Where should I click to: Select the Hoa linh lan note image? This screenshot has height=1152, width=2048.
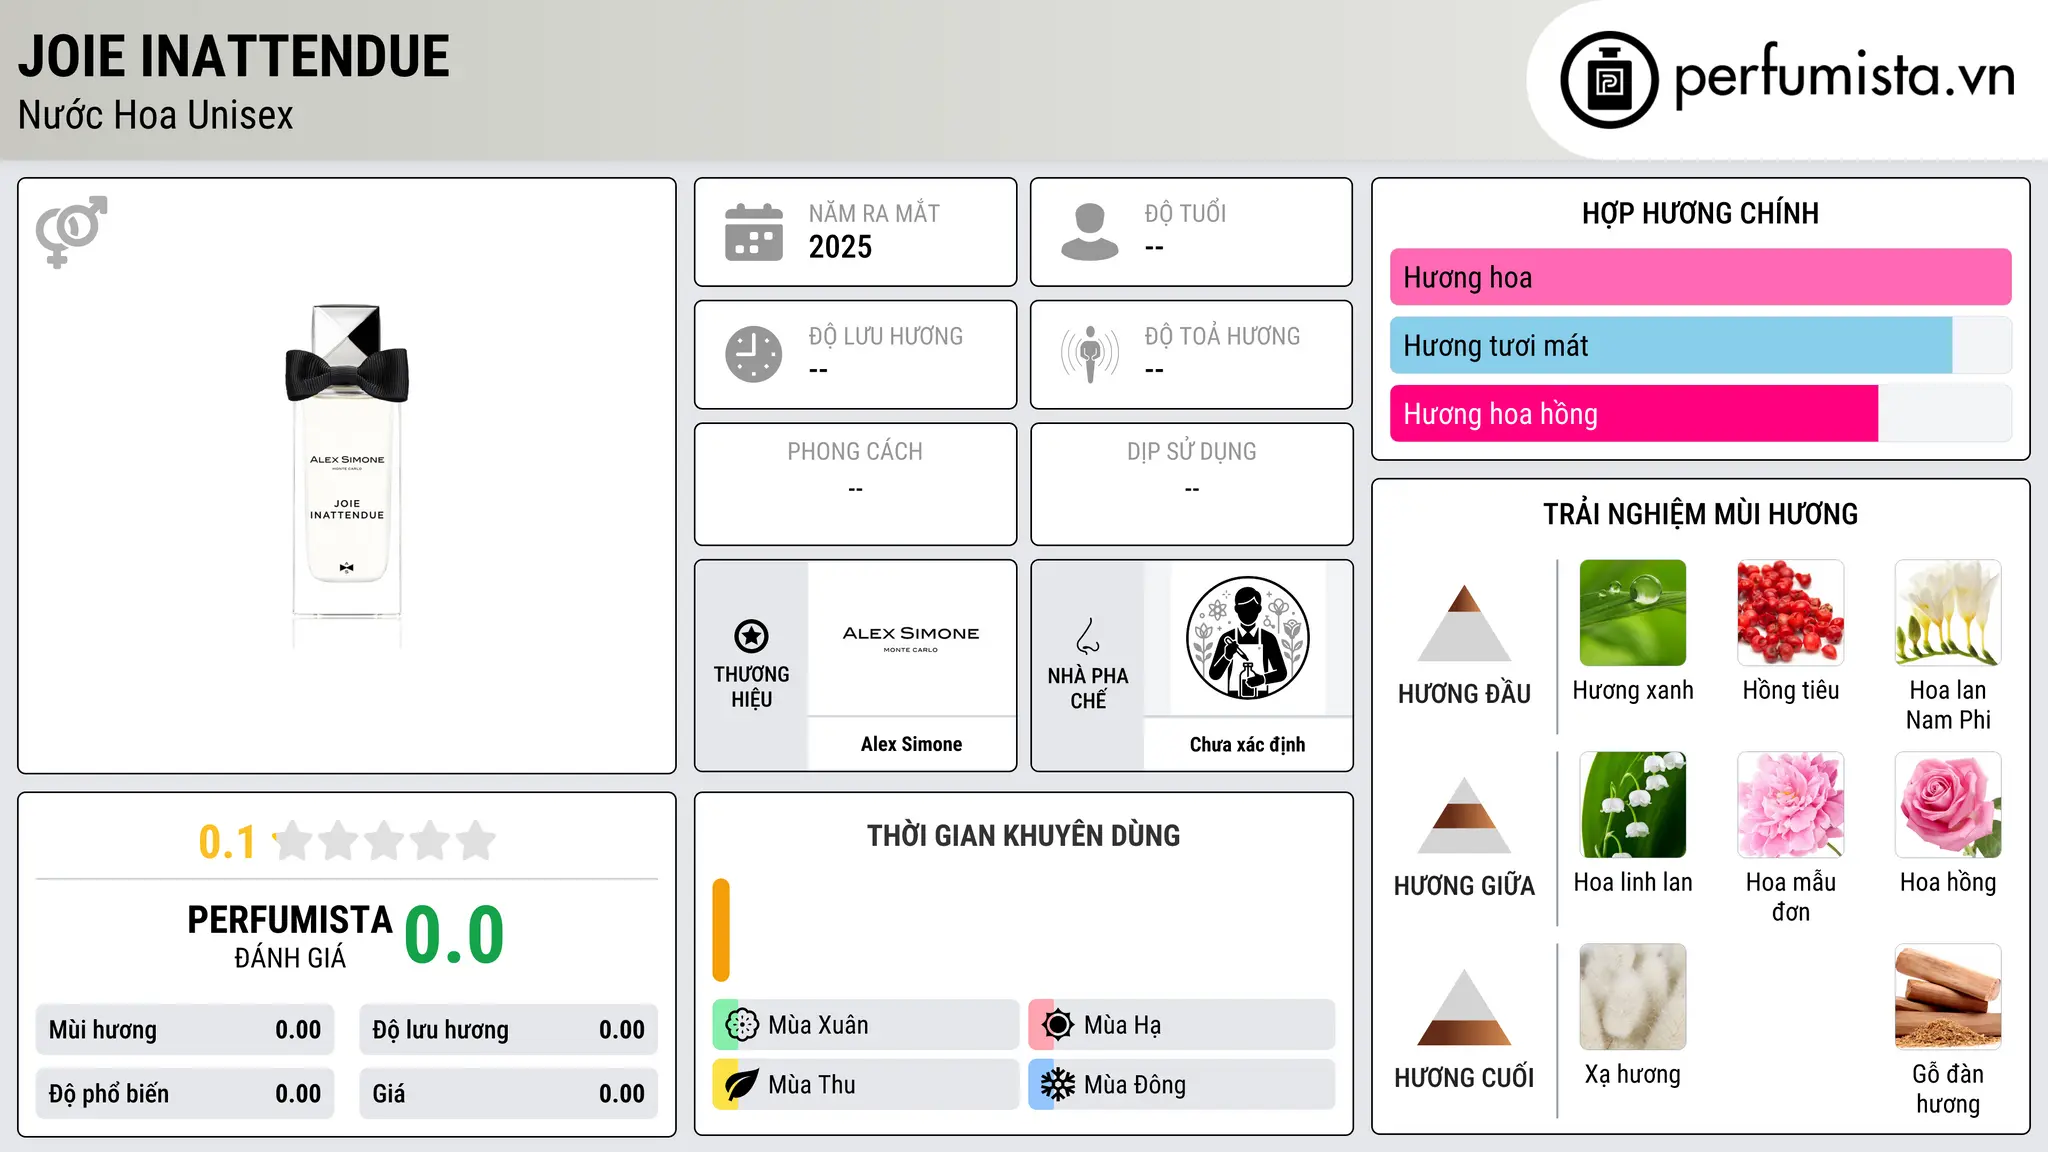coord(1633,805)
